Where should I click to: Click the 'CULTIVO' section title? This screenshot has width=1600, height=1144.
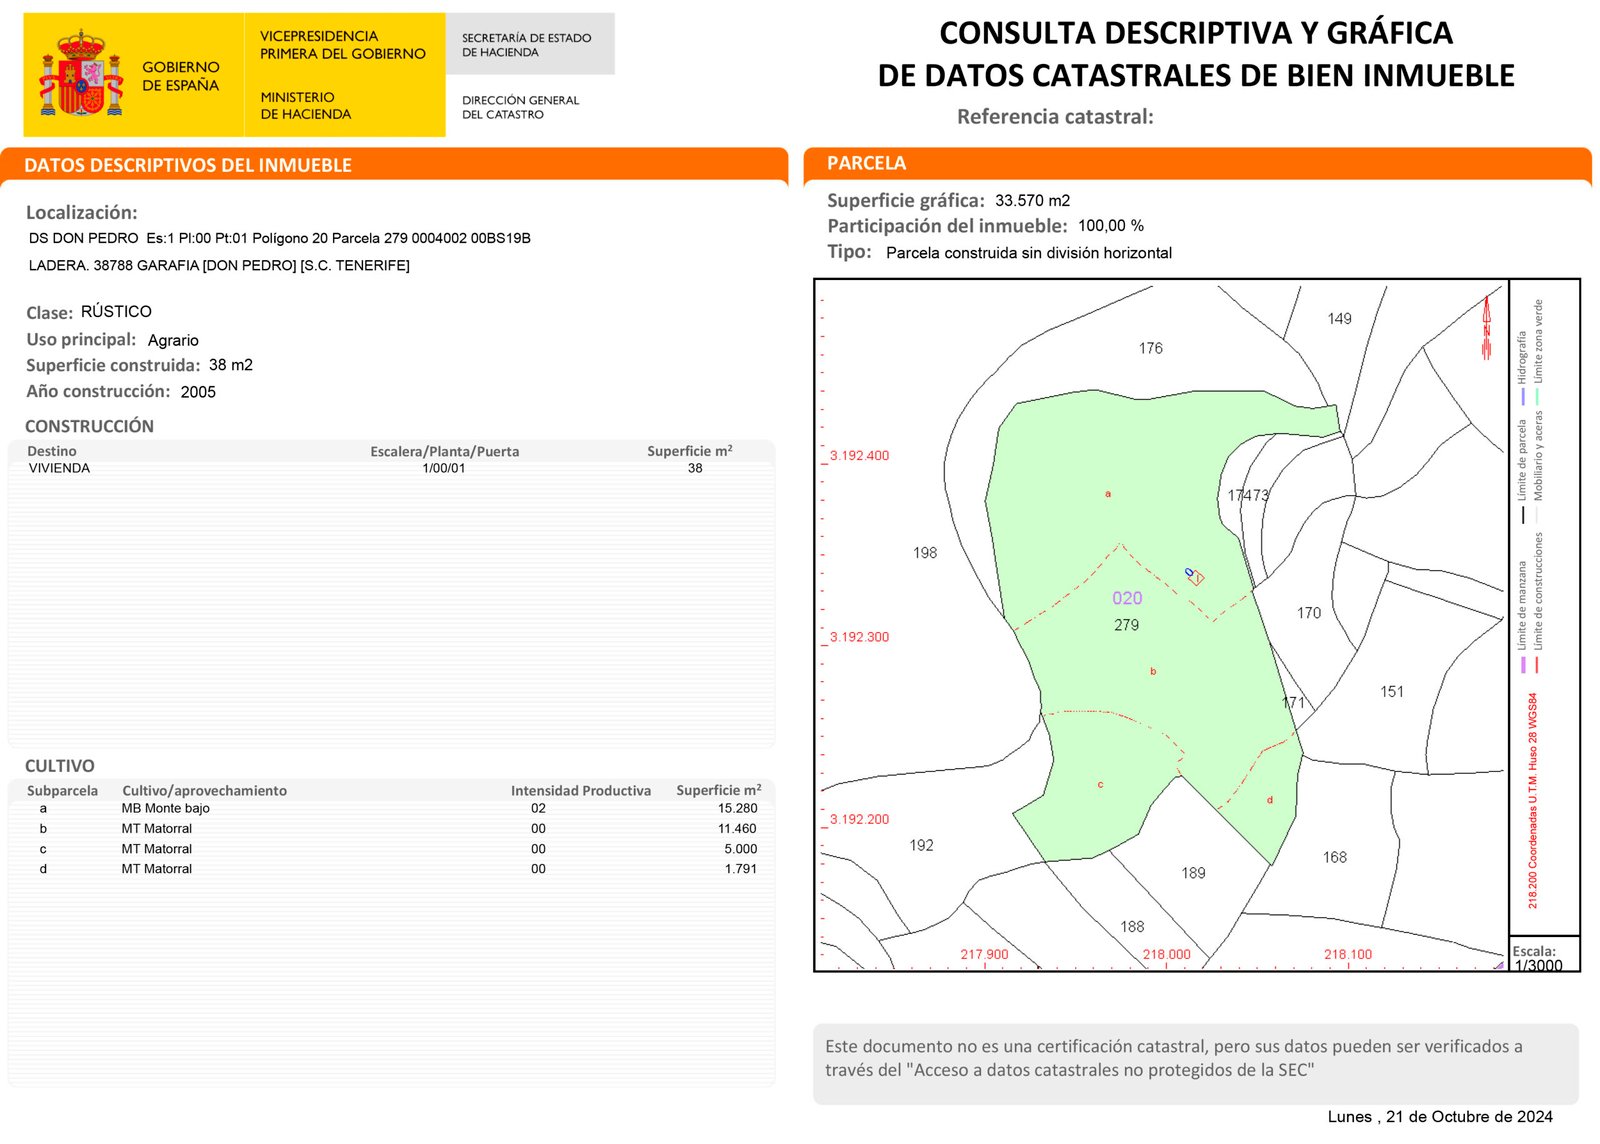pos(60,766)
